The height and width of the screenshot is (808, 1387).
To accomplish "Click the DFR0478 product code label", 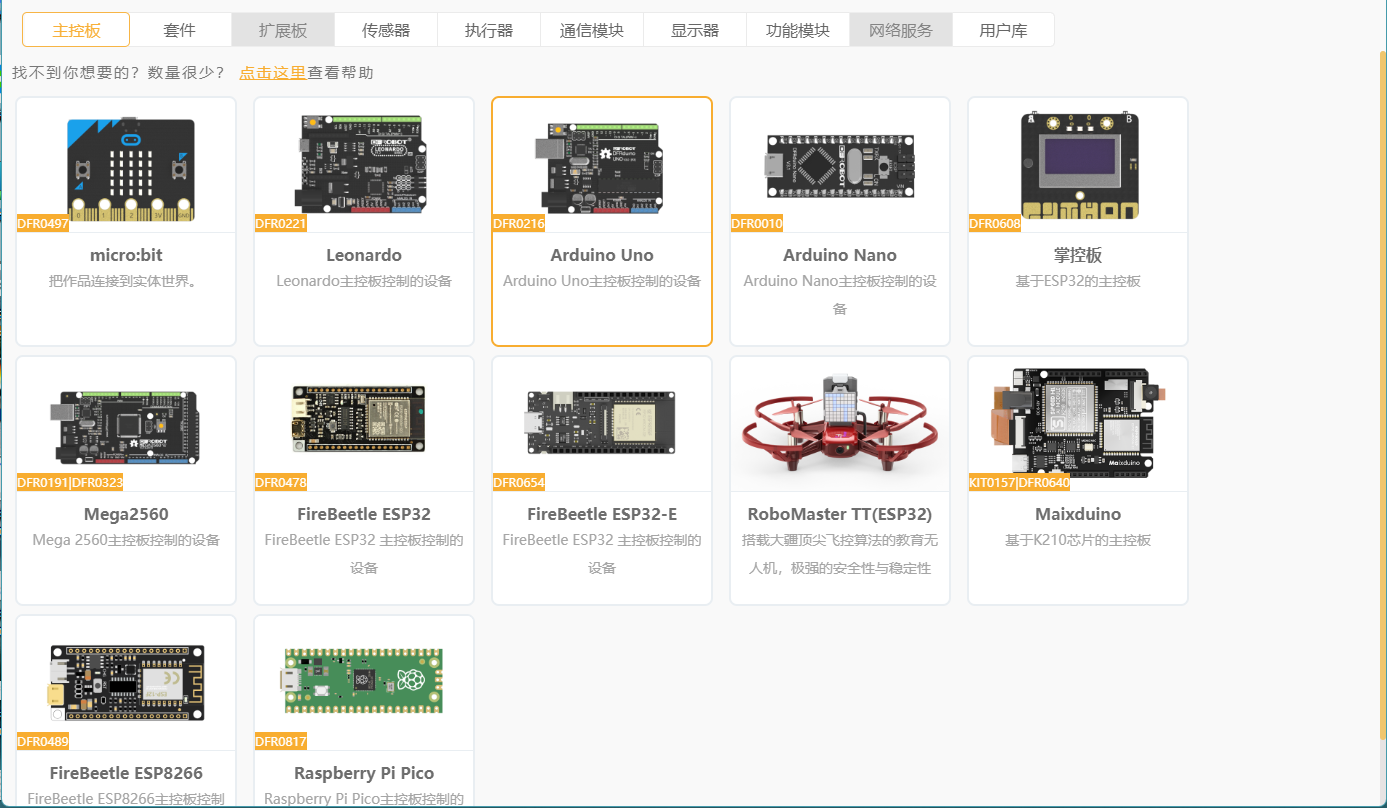I will coord(281,483).
